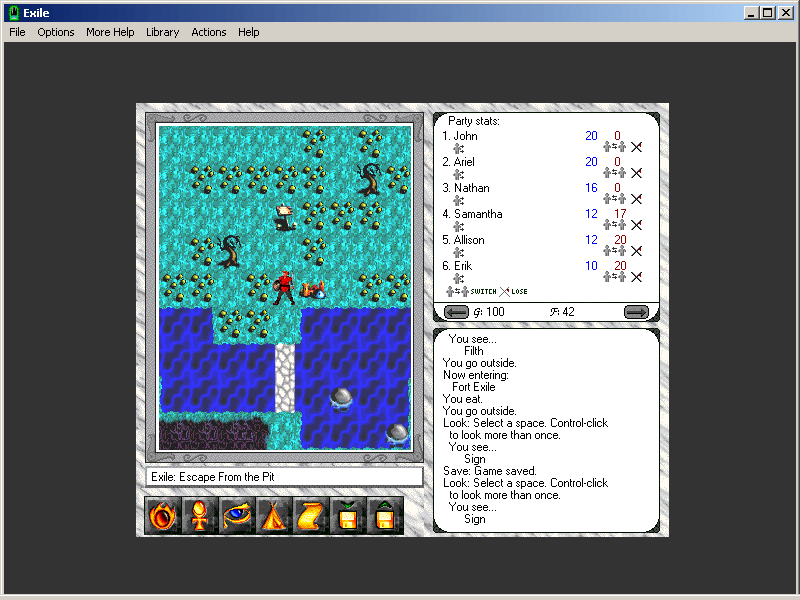The height and width of the screenshot is (600, 800).
Task: Click Nathan's blue health value 16
Action: point(591,188)
